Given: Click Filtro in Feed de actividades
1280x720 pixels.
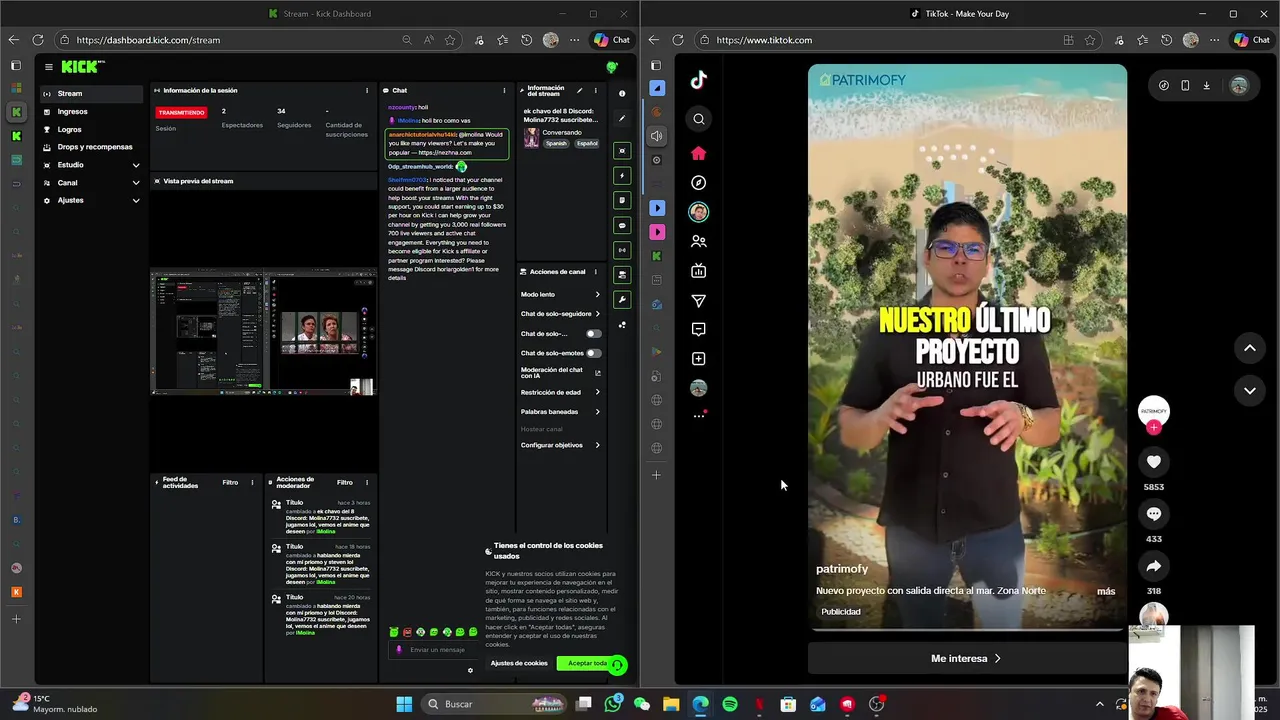Looking at the screenshot, I should point(230,483).
